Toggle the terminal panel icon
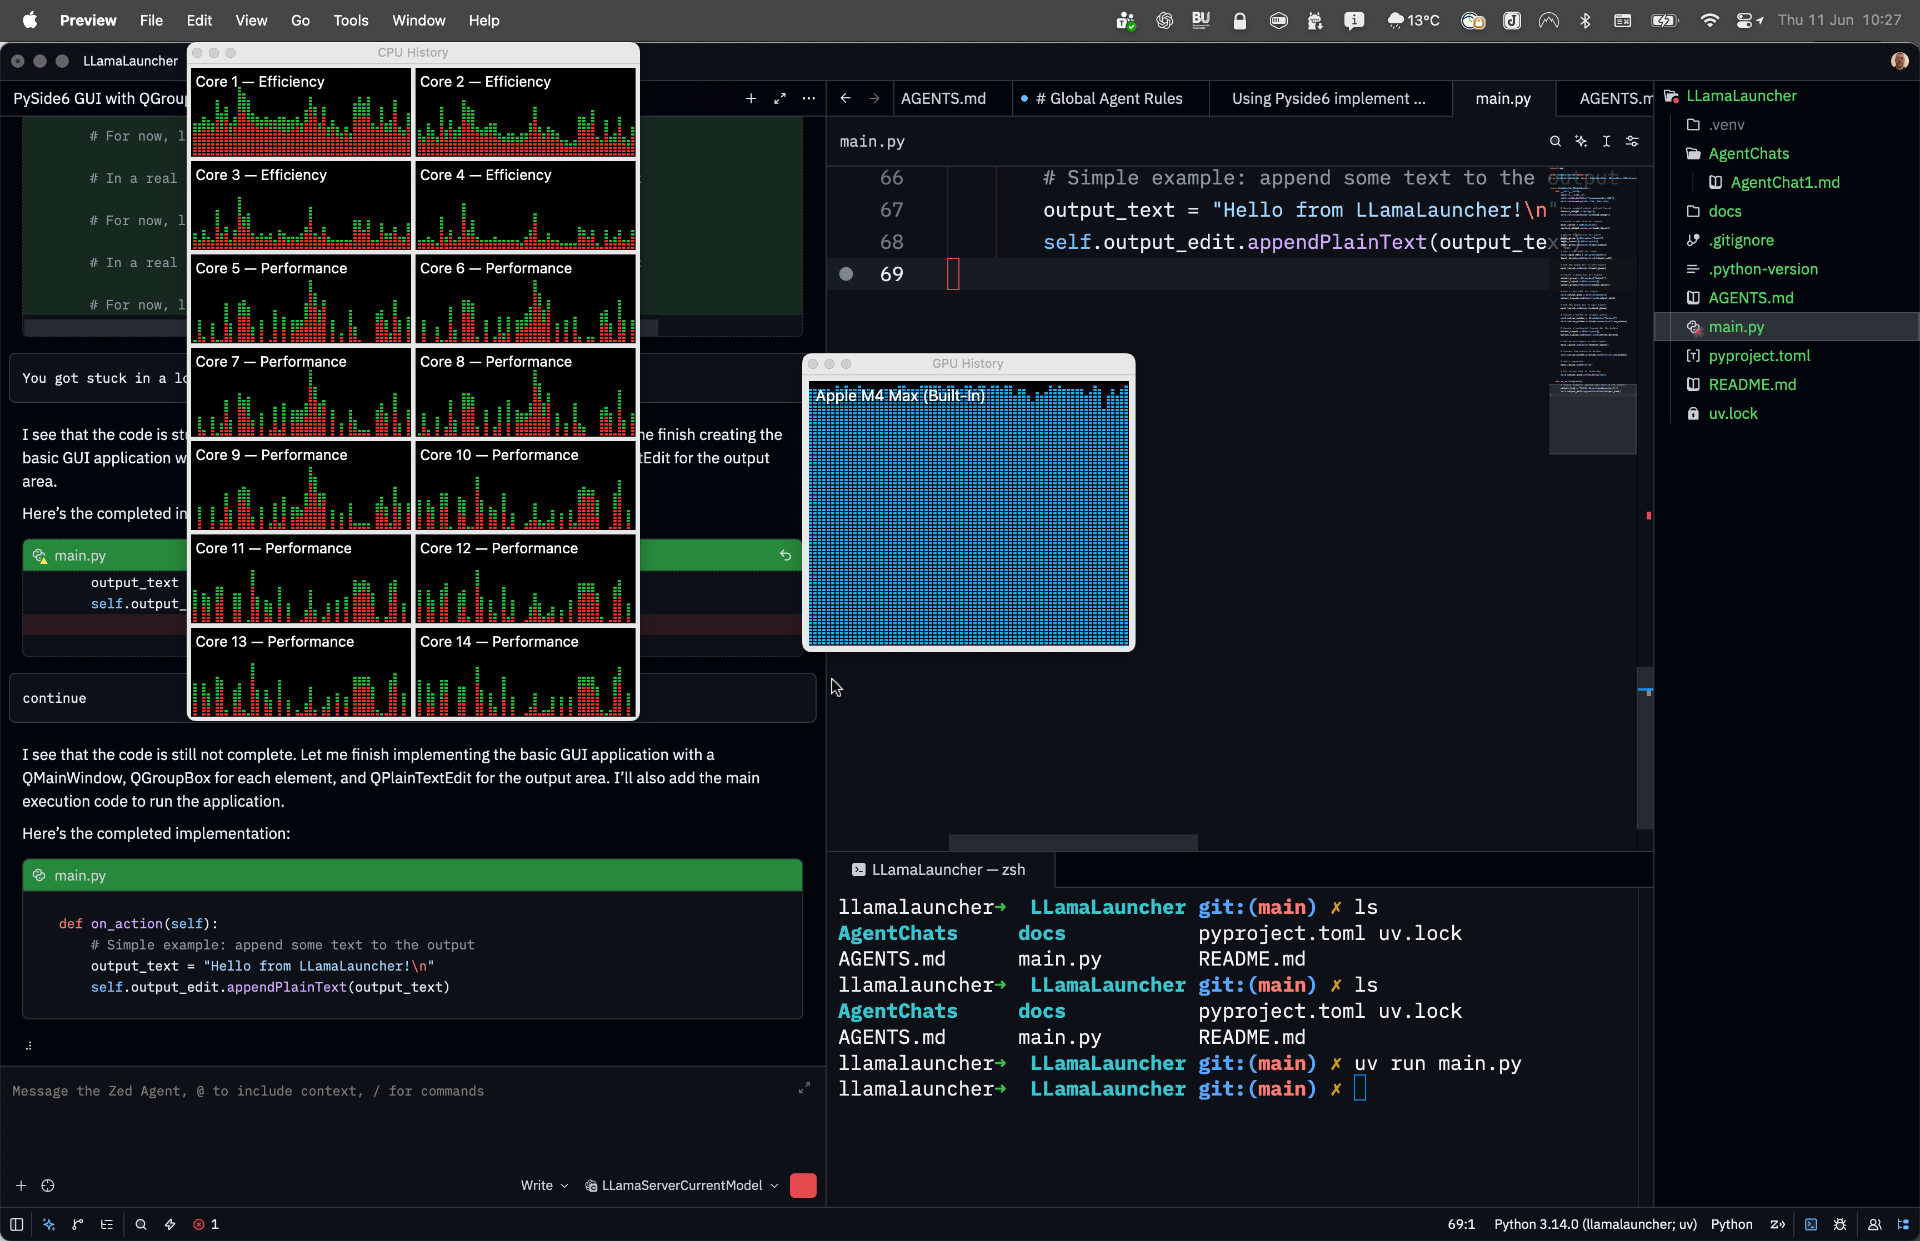Viewport: 1920px width, 1241px height. [x=1811, y=1224]
